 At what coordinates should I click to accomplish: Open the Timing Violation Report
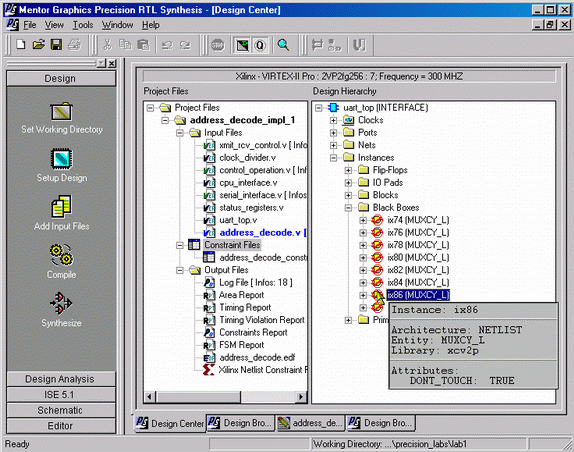point(262,320)
